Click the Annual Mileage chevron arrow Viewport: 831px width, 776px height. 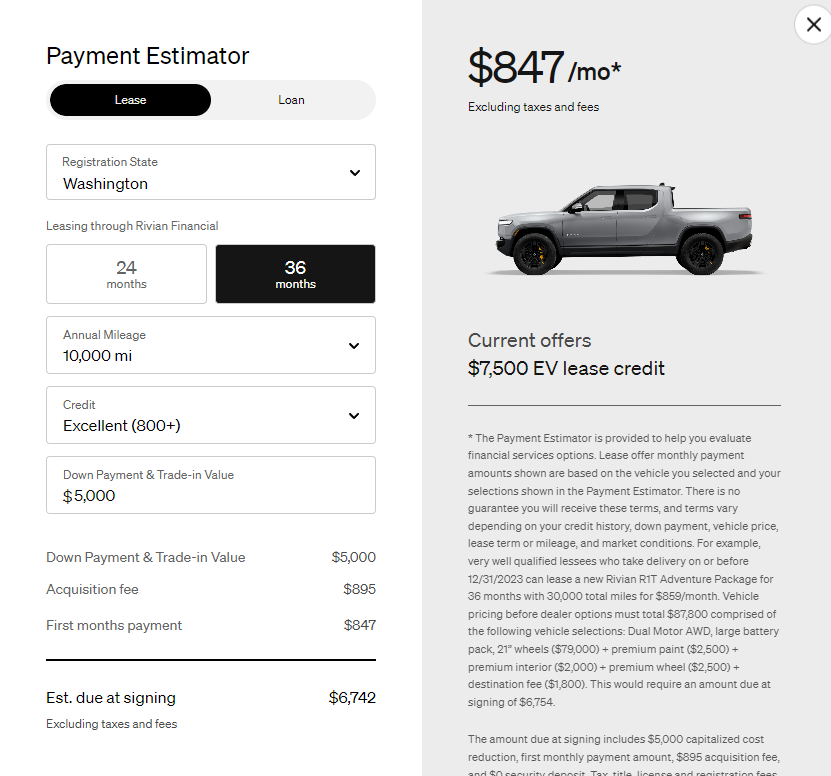(x=354, y=346)
